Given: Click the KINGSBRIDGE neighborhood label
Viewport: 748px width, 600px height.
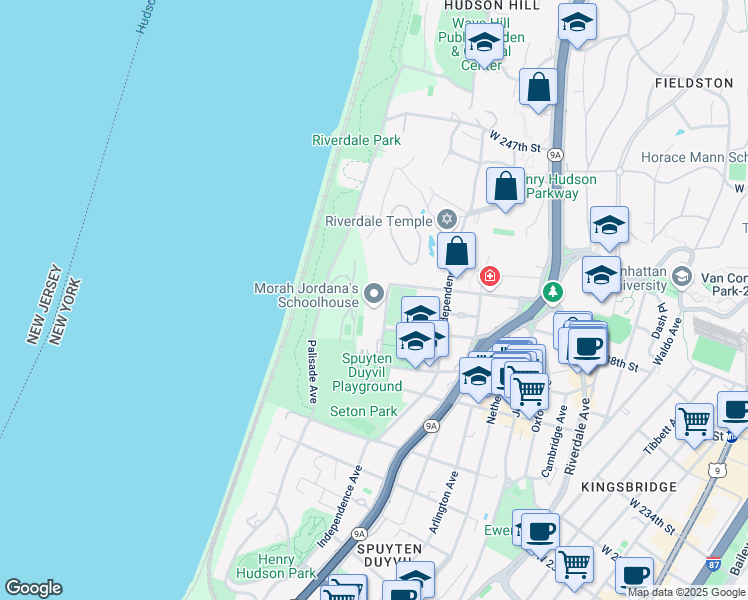Looking at the screenshot, I should pyautogui.click(x=629, y=487).
